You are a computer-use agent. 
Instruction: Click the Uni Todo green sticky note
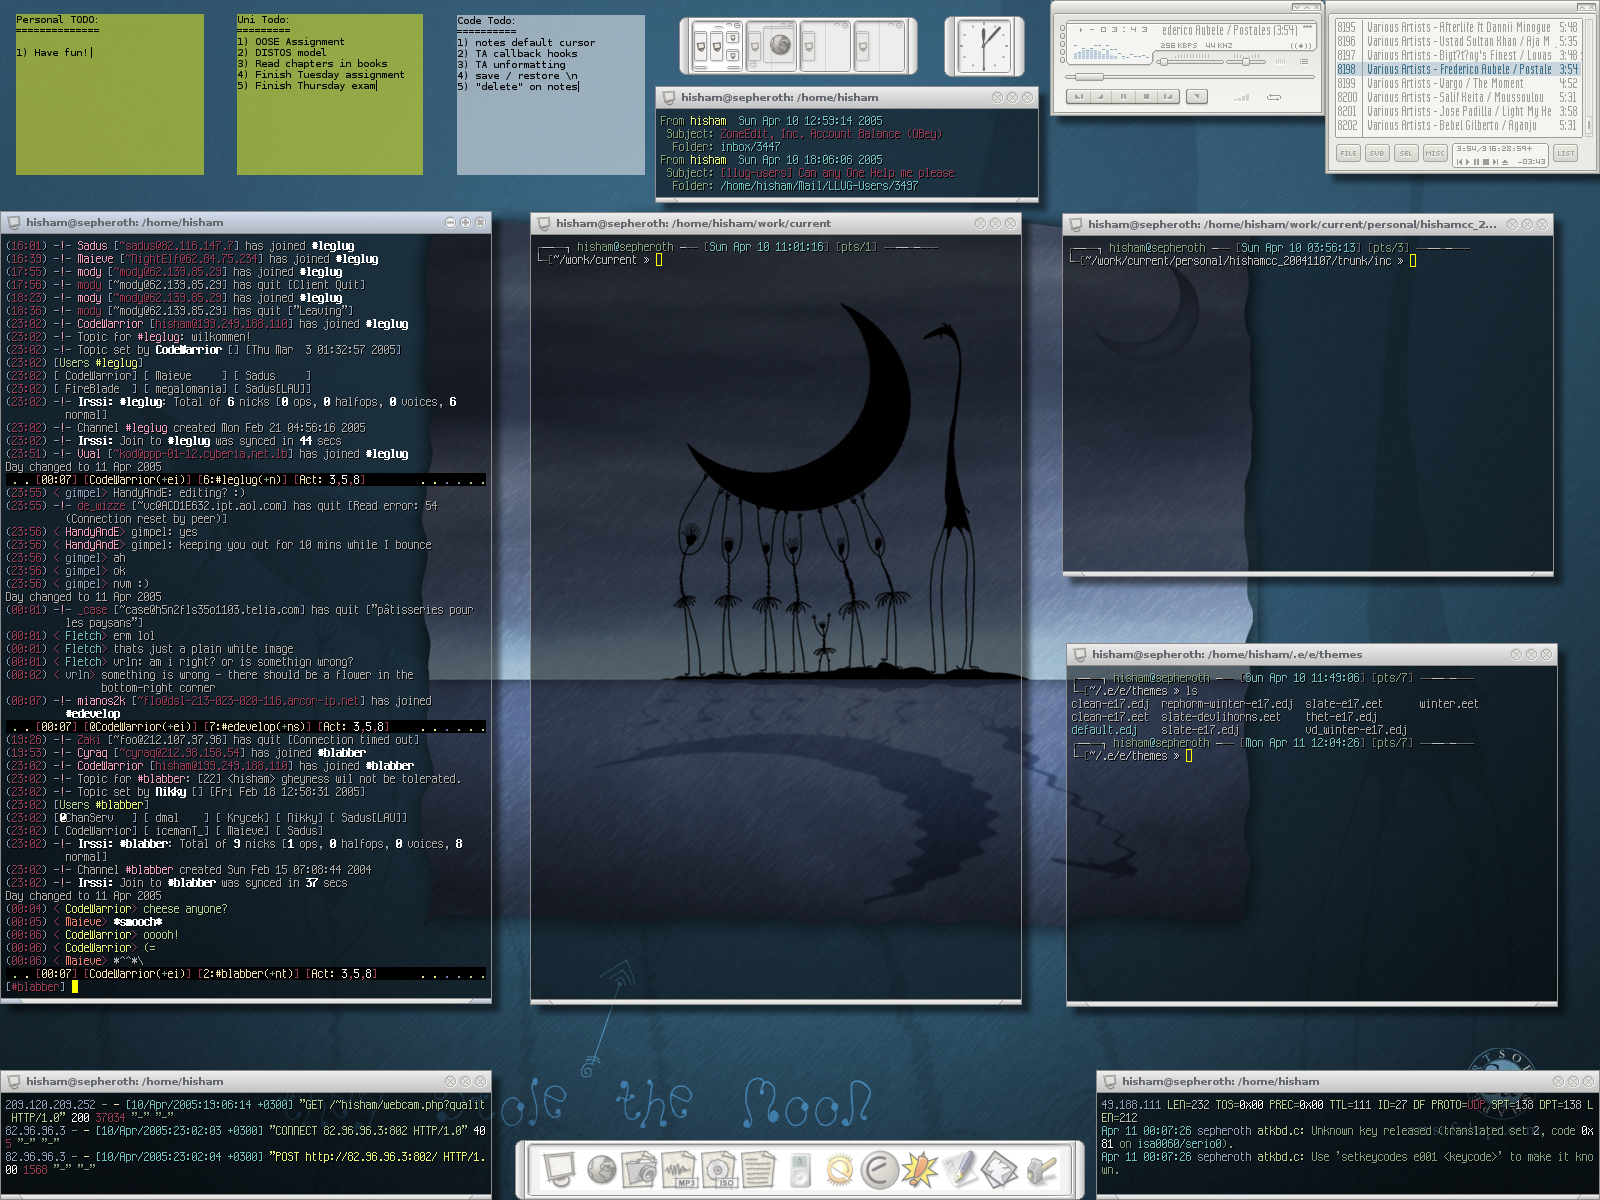coord(330,94)
